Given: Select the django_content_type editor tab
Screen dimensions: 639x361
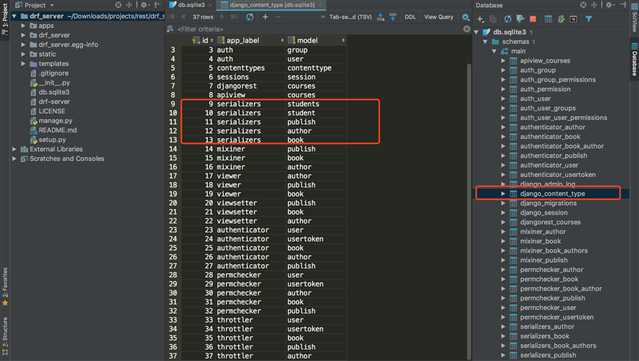Looking at the screenshot, I should pyautogui.click(x=271, y=5).
